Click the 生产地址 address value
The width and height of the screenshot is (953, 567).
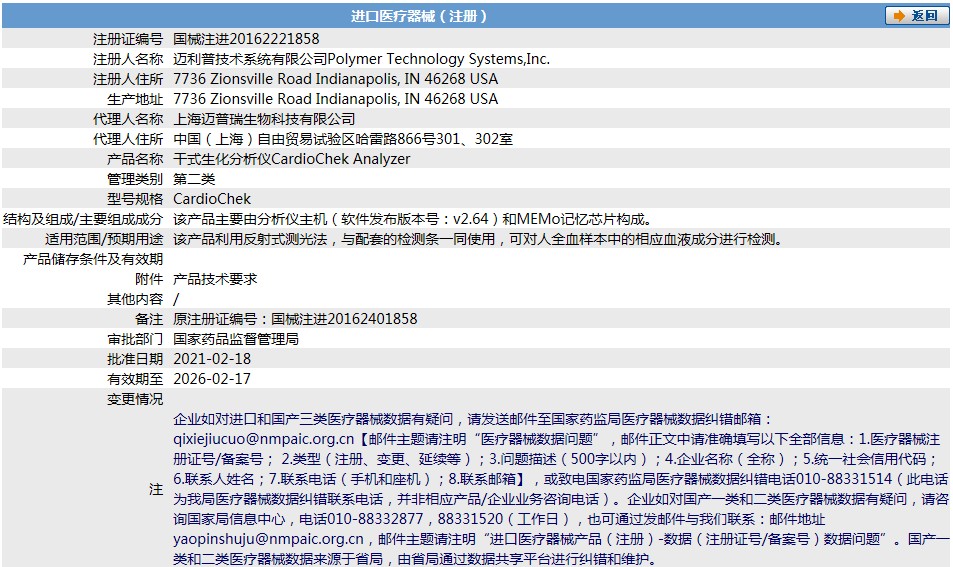point(335,99)
